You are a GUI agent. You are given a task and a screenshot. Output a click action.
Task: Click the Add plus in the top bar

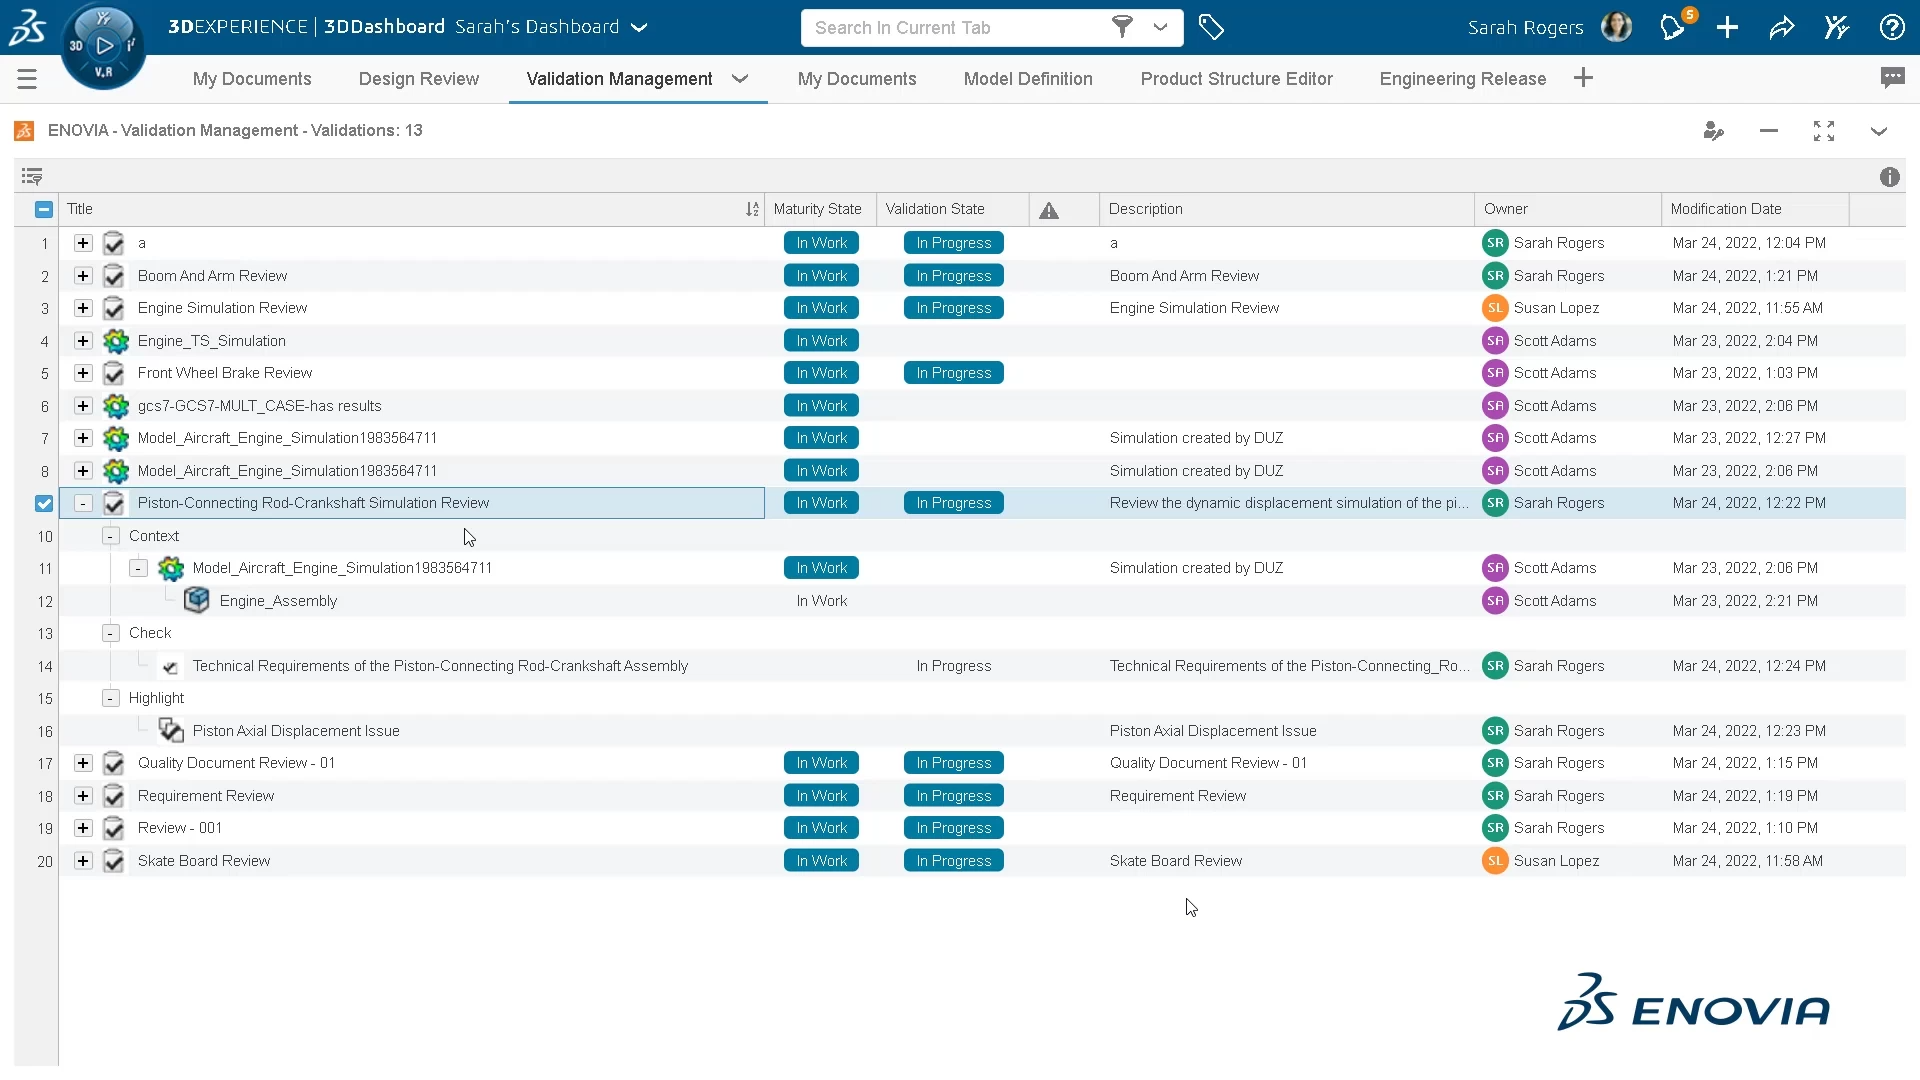1727,28
